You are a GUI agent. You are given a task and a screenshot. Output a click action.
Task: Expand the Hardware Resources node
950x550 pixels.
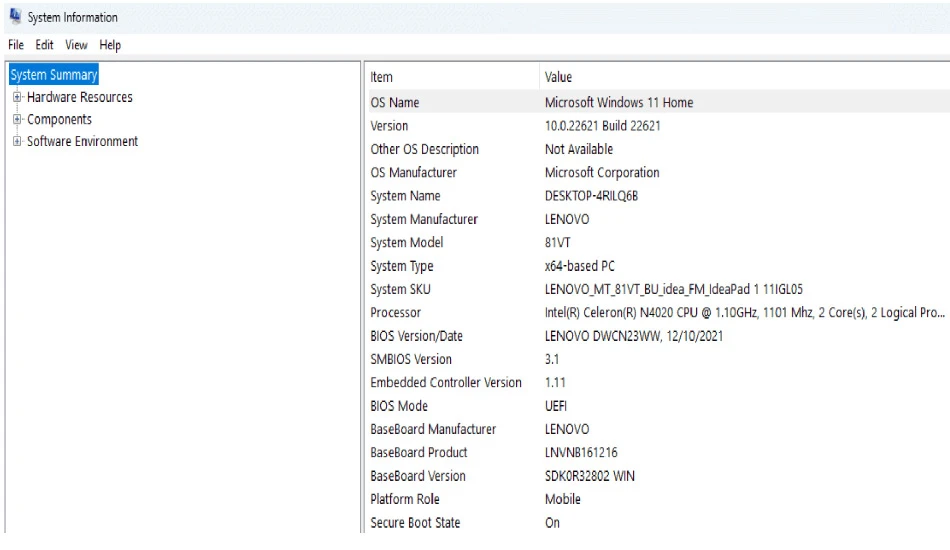pyautogui.click(x=17, y=97)
